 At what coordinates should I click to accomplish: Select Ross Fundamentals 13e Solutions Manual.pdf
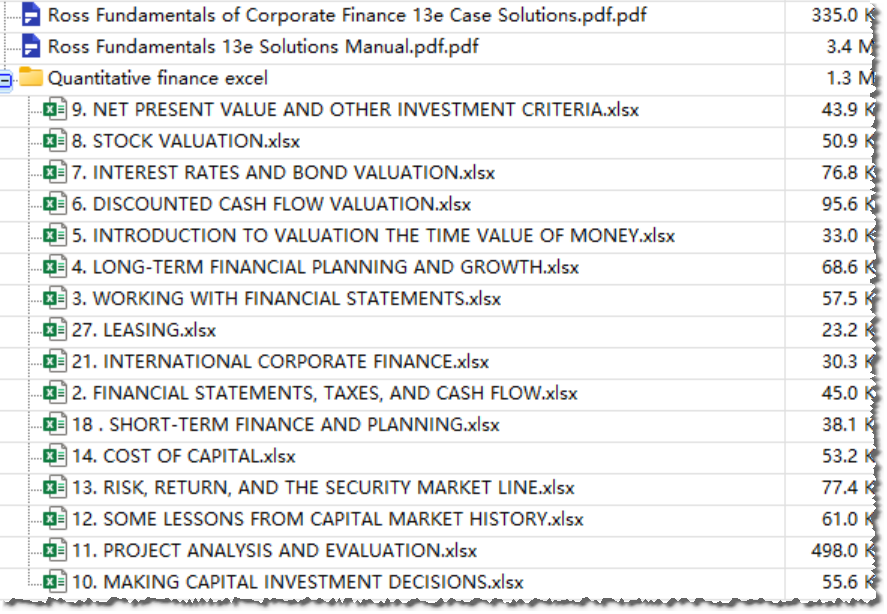click(263, 47)
